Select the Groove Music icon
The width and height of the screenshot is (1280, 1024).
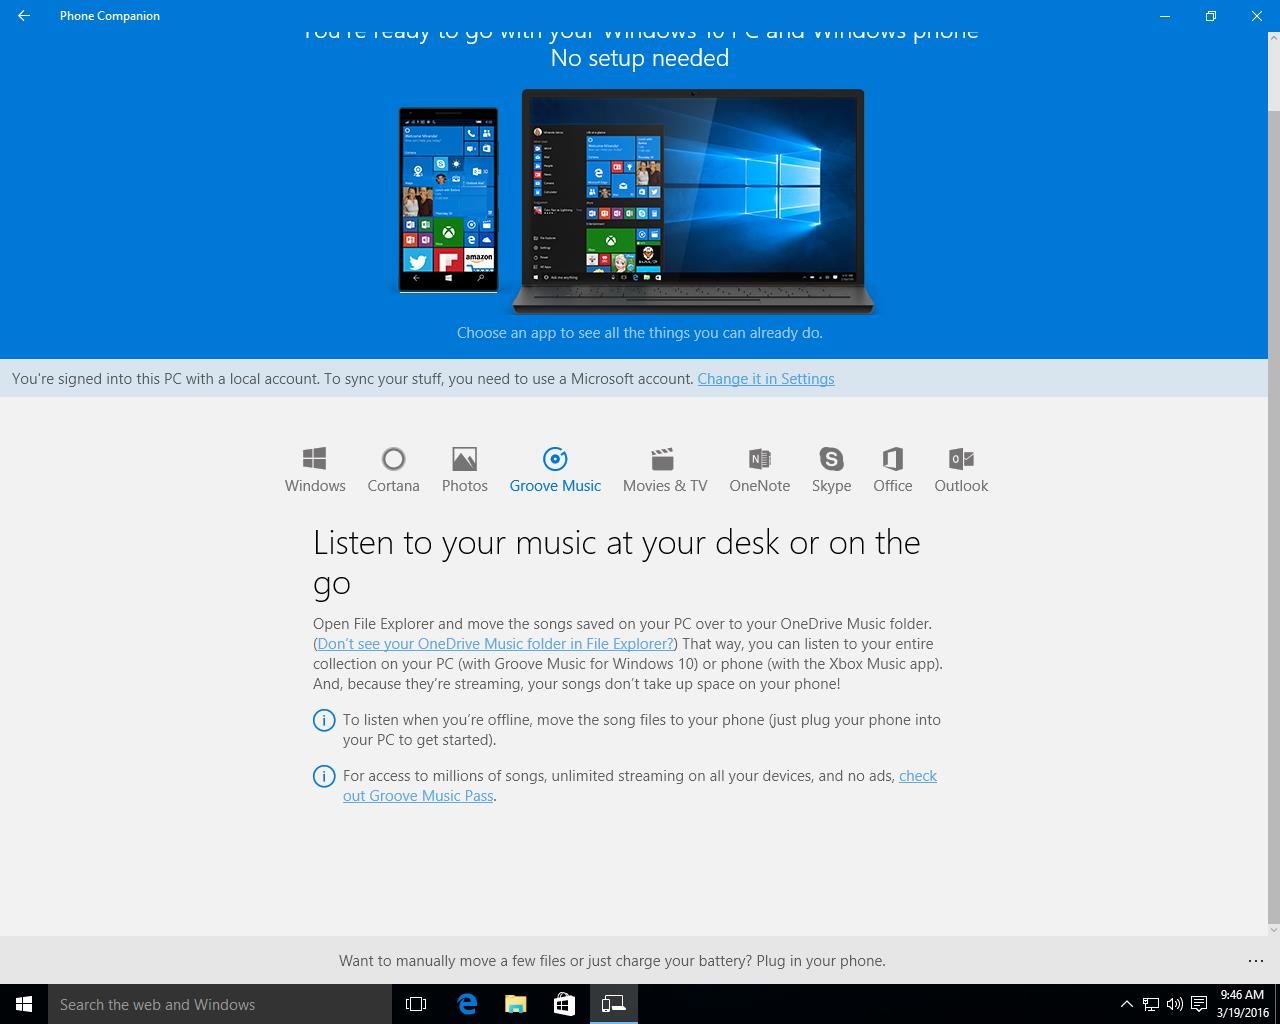point(555,459)
